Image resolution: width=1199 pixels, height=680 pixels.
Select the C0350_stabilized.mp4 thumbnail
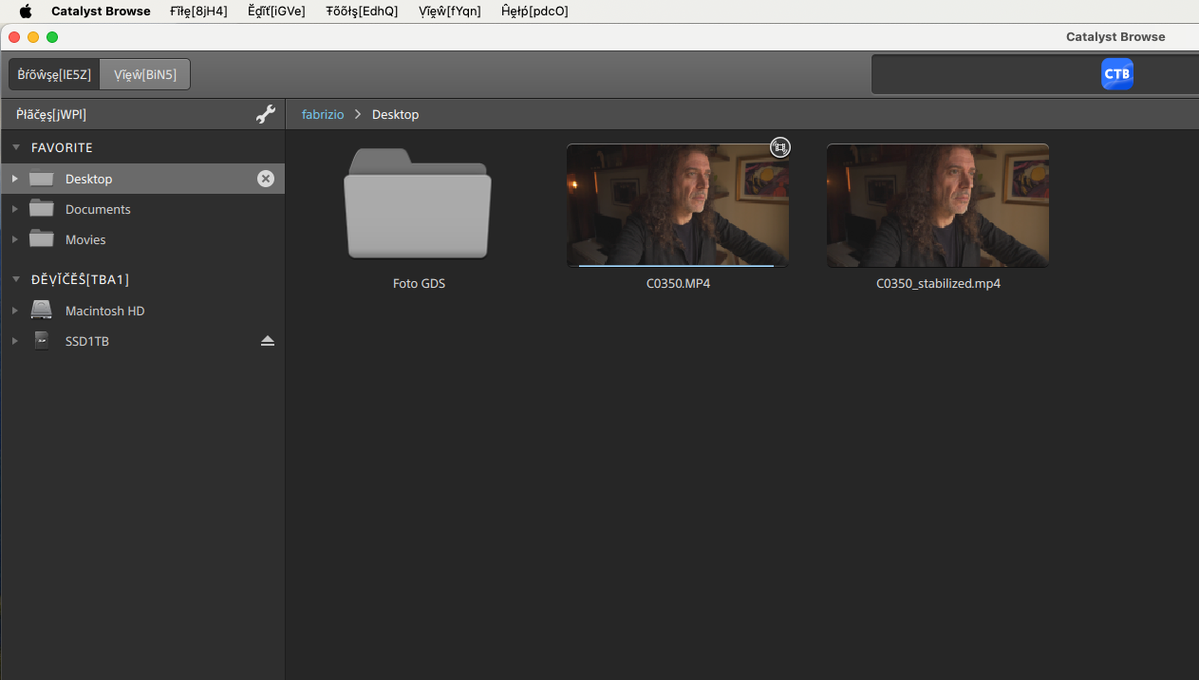[x=937, y=205]
